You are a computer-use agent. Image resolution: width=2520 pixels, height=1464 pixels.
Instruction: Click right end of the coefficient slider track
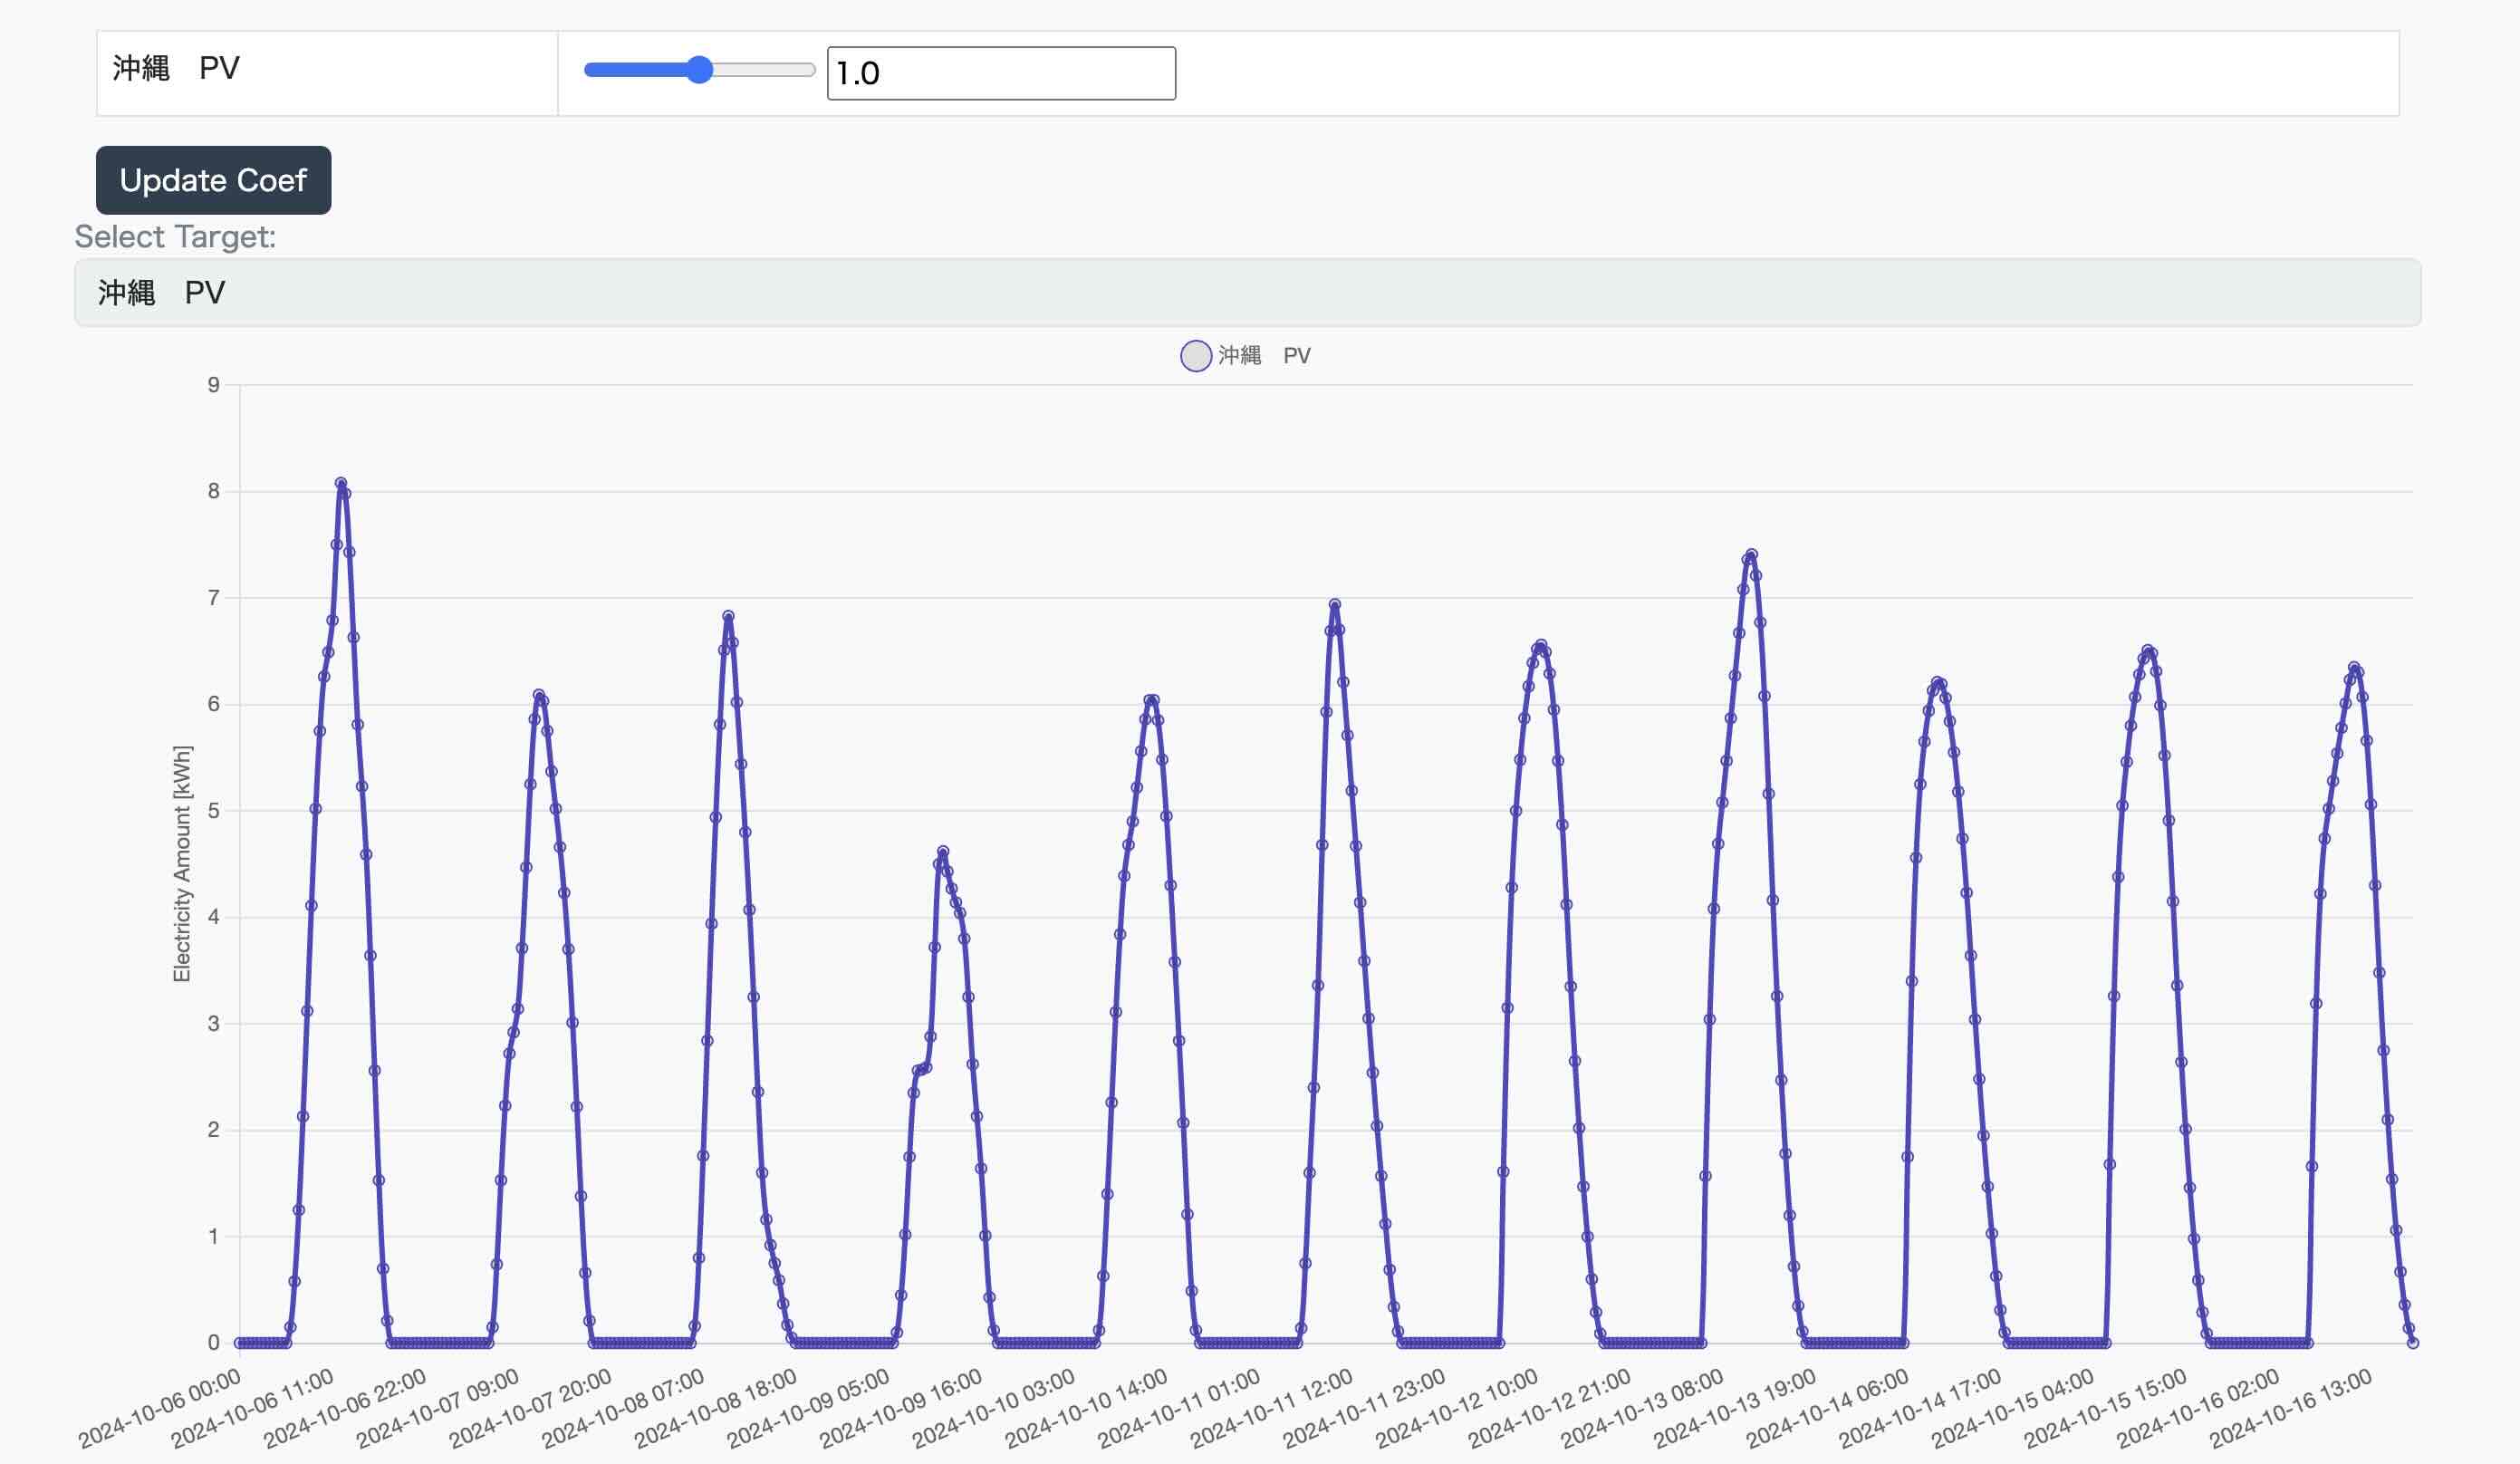tap(810, 70)
